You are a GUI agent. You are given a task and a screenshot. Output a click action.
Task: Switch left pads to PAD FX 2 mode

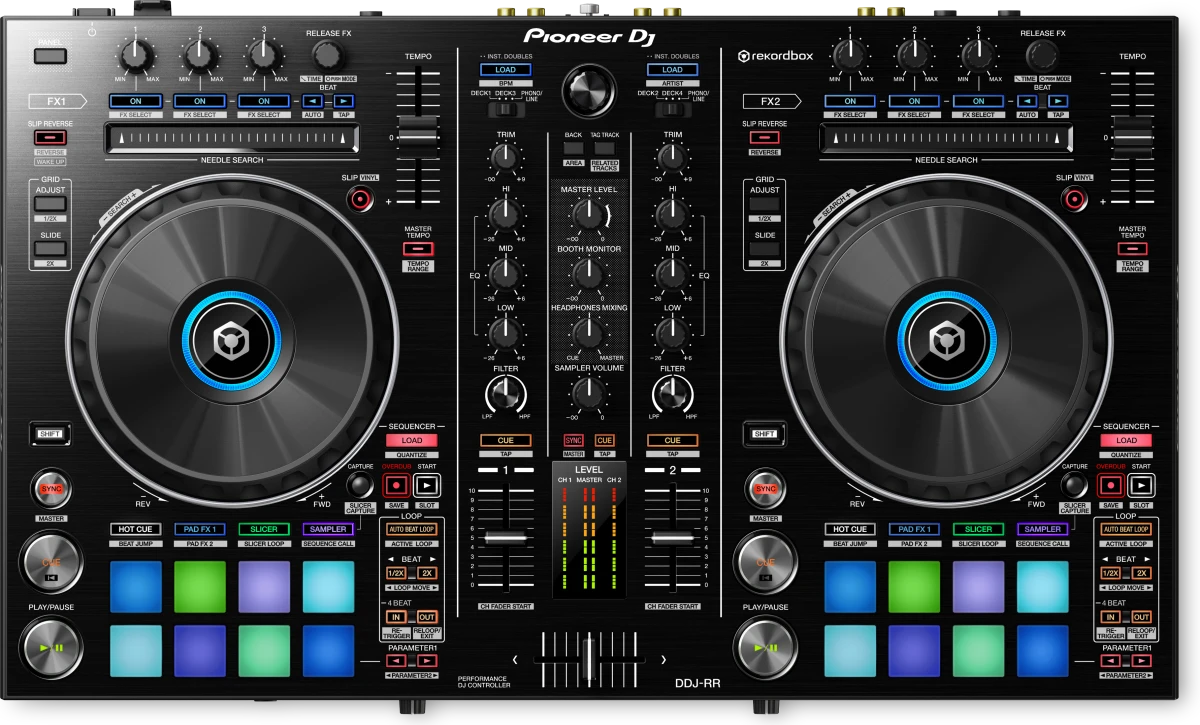pyautogui.click(x=200, y=543)
